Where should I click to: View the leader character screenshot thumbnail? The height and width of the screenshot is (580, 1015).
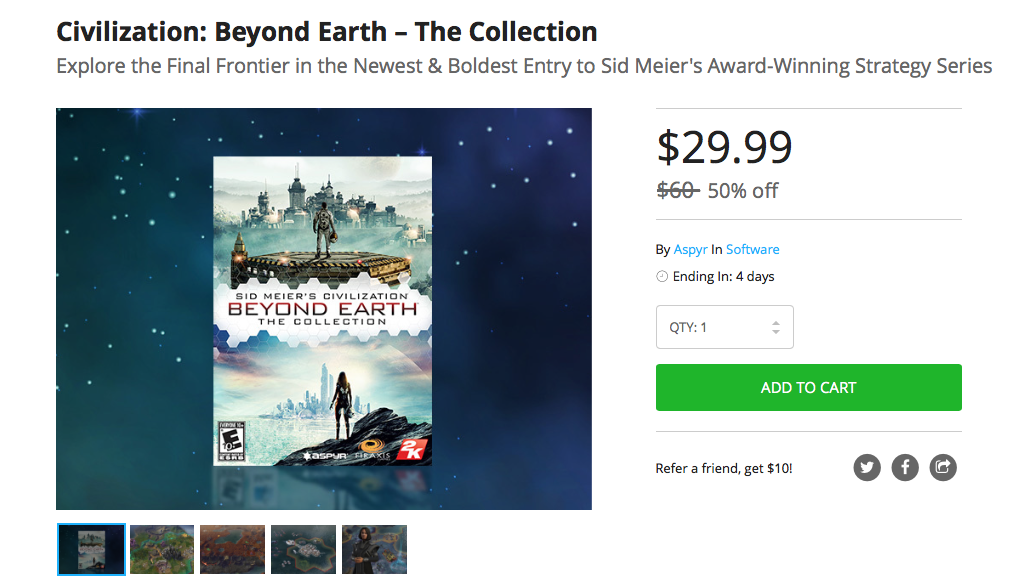coord(374,549)
